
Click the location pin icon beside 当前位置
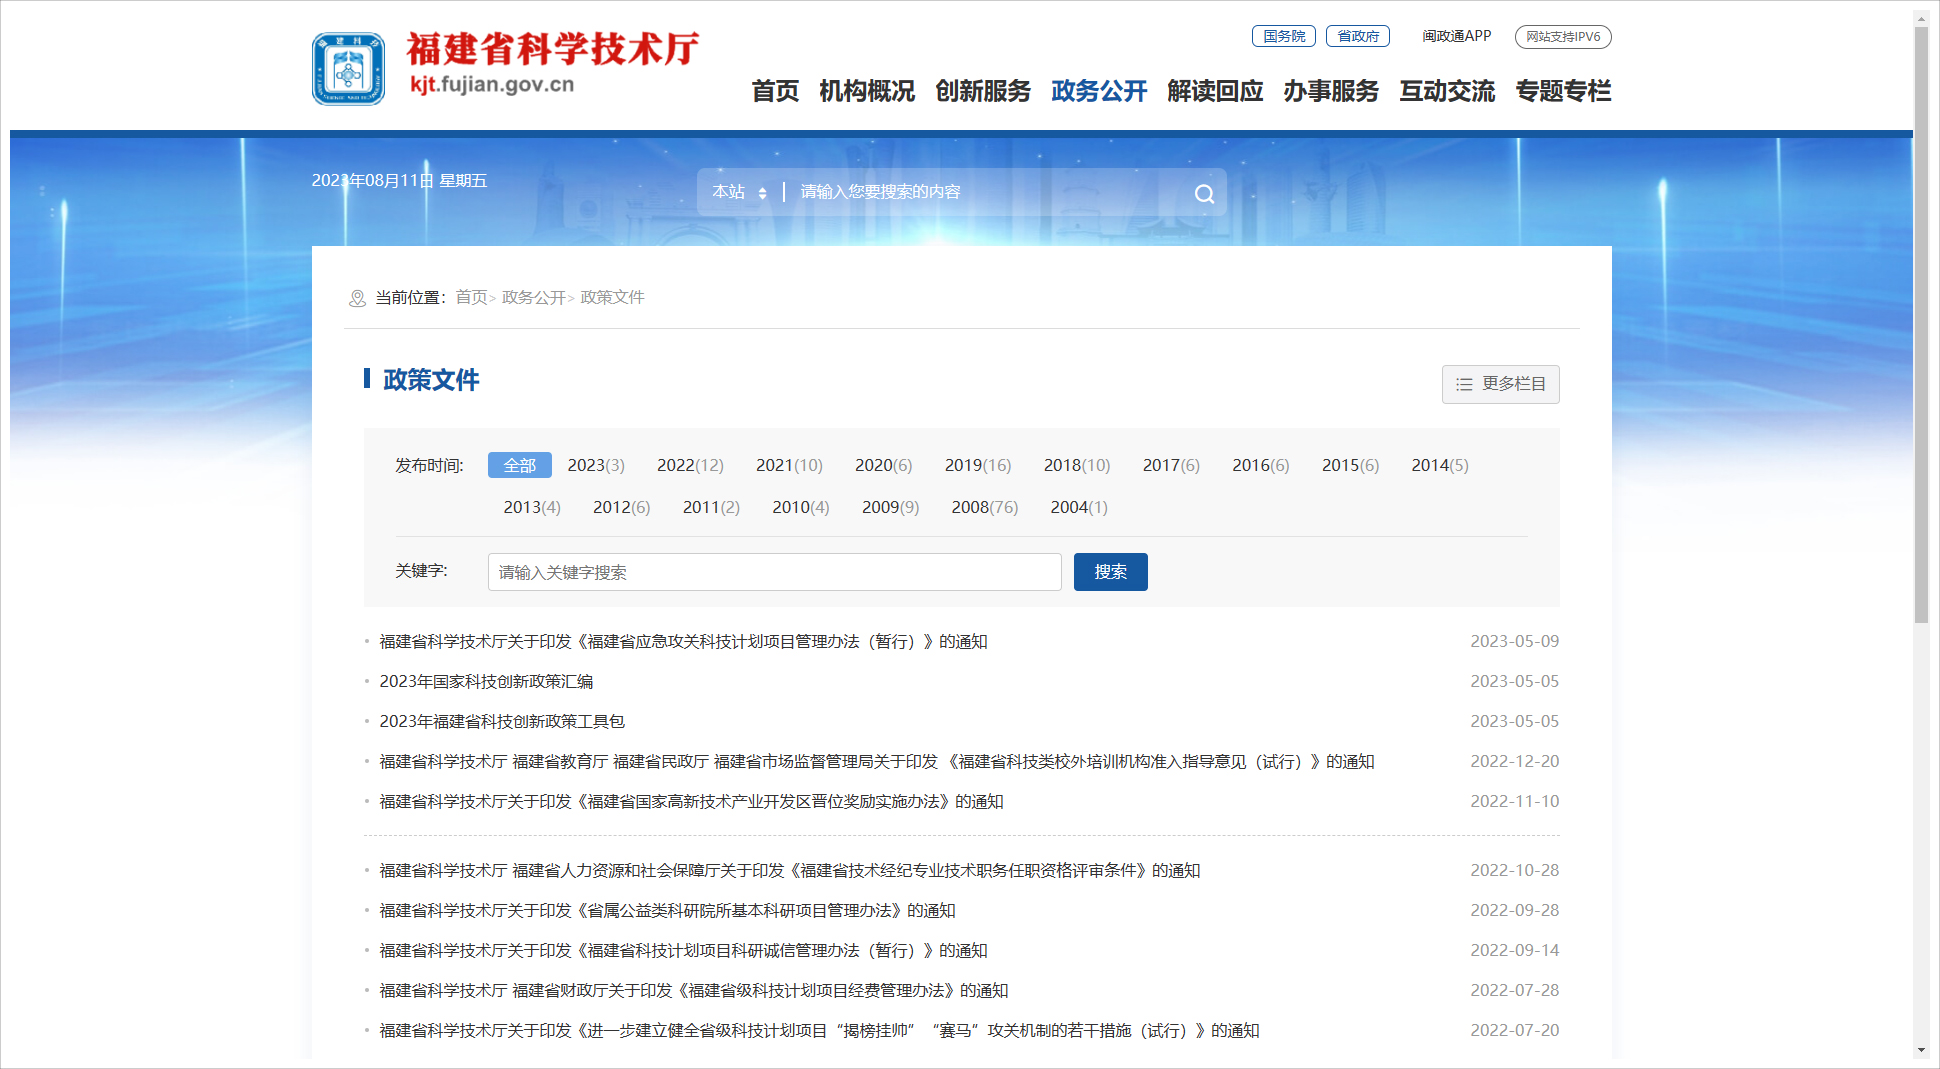click(x=357, y=298)
